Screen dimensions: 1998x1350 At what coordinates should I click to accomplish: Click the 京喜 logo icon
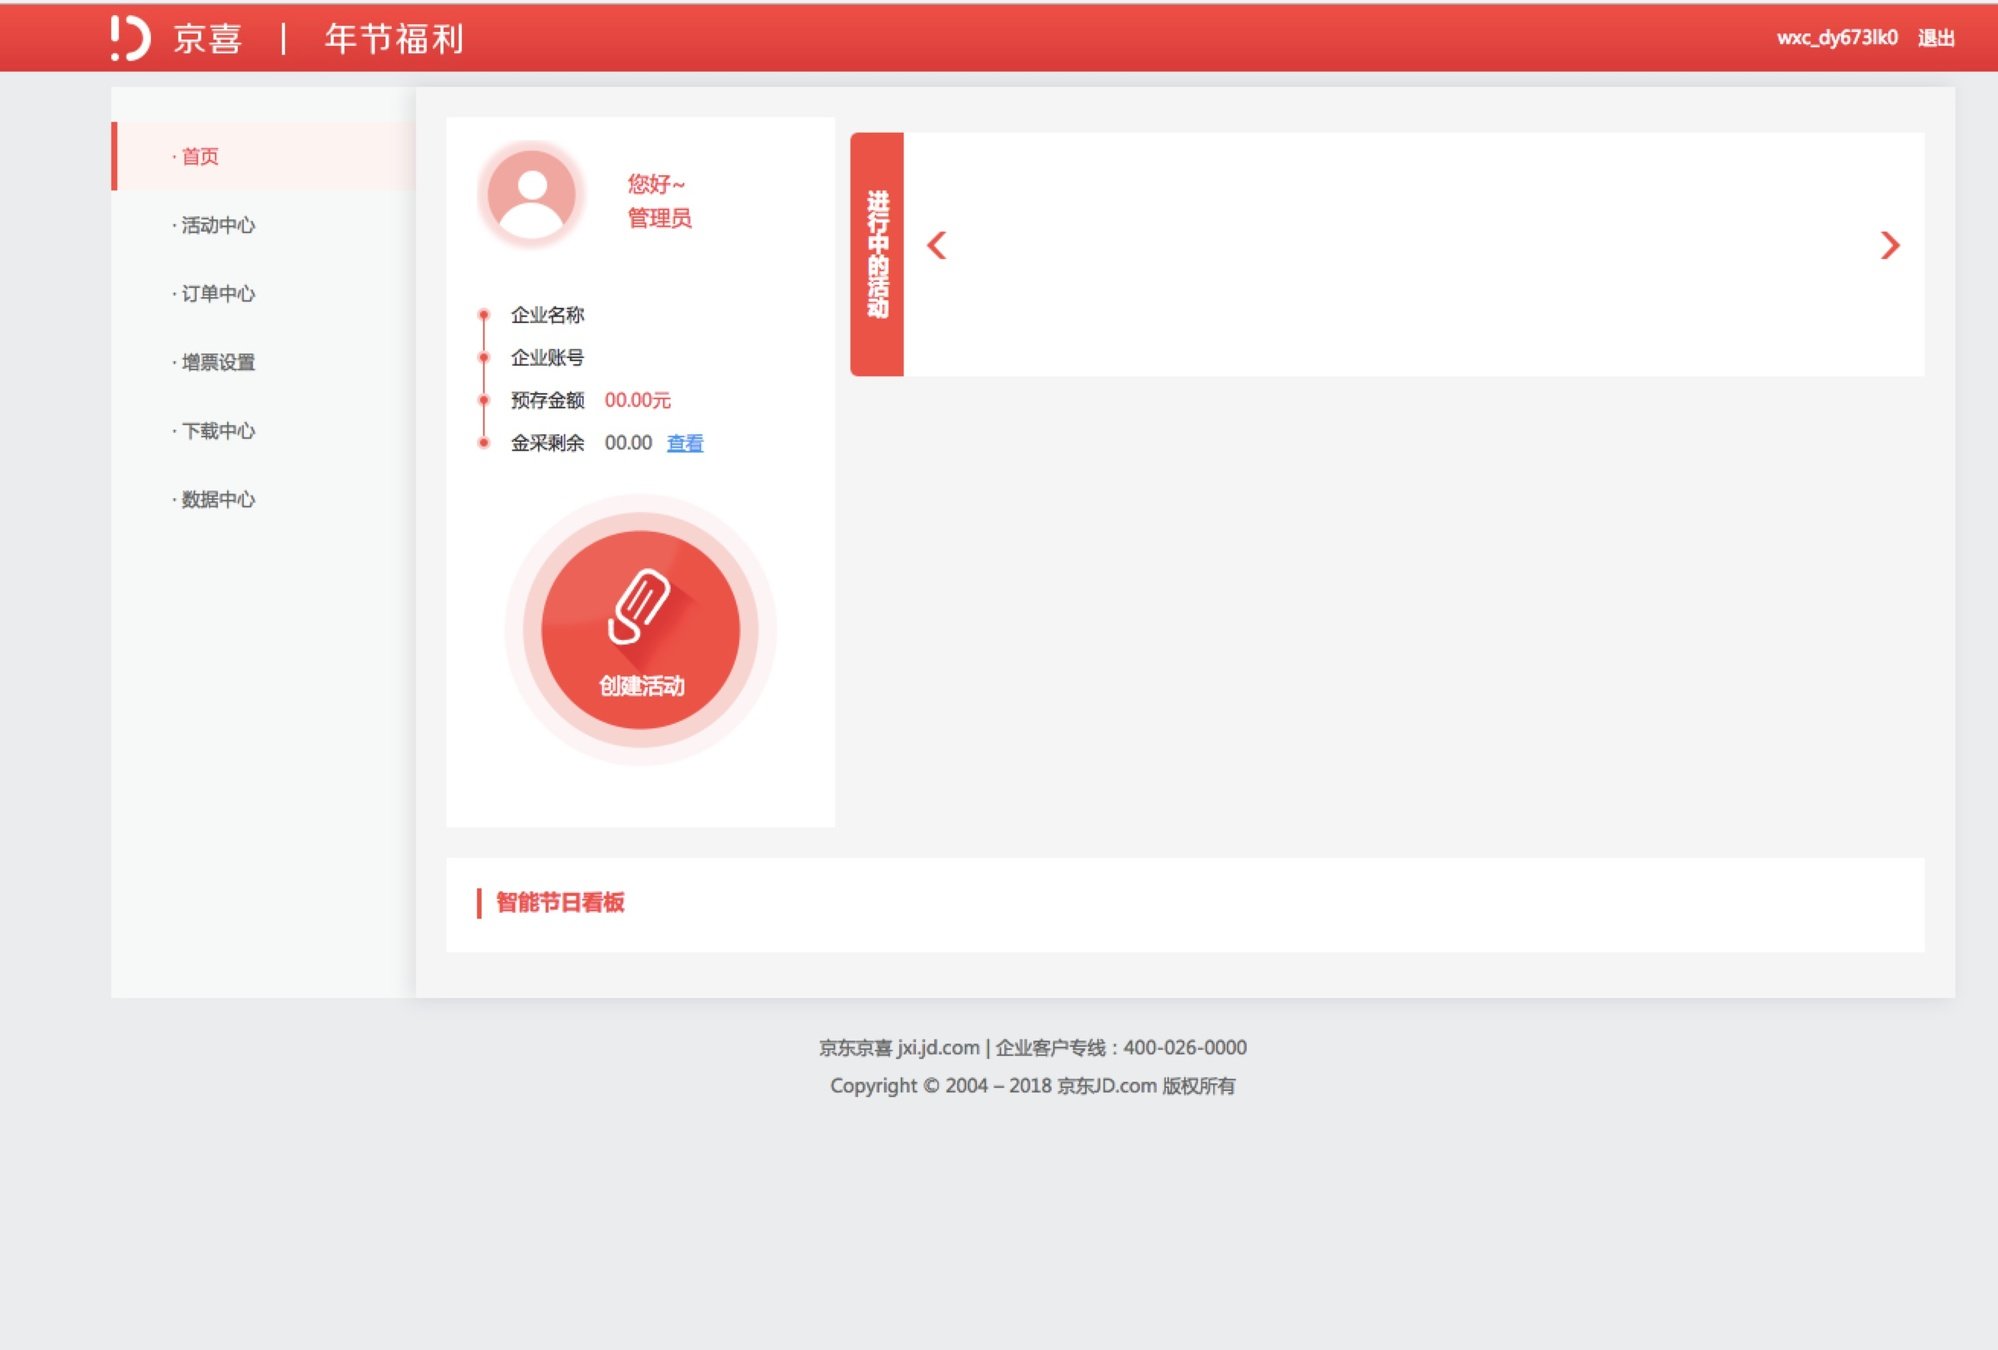click(130, 38)
